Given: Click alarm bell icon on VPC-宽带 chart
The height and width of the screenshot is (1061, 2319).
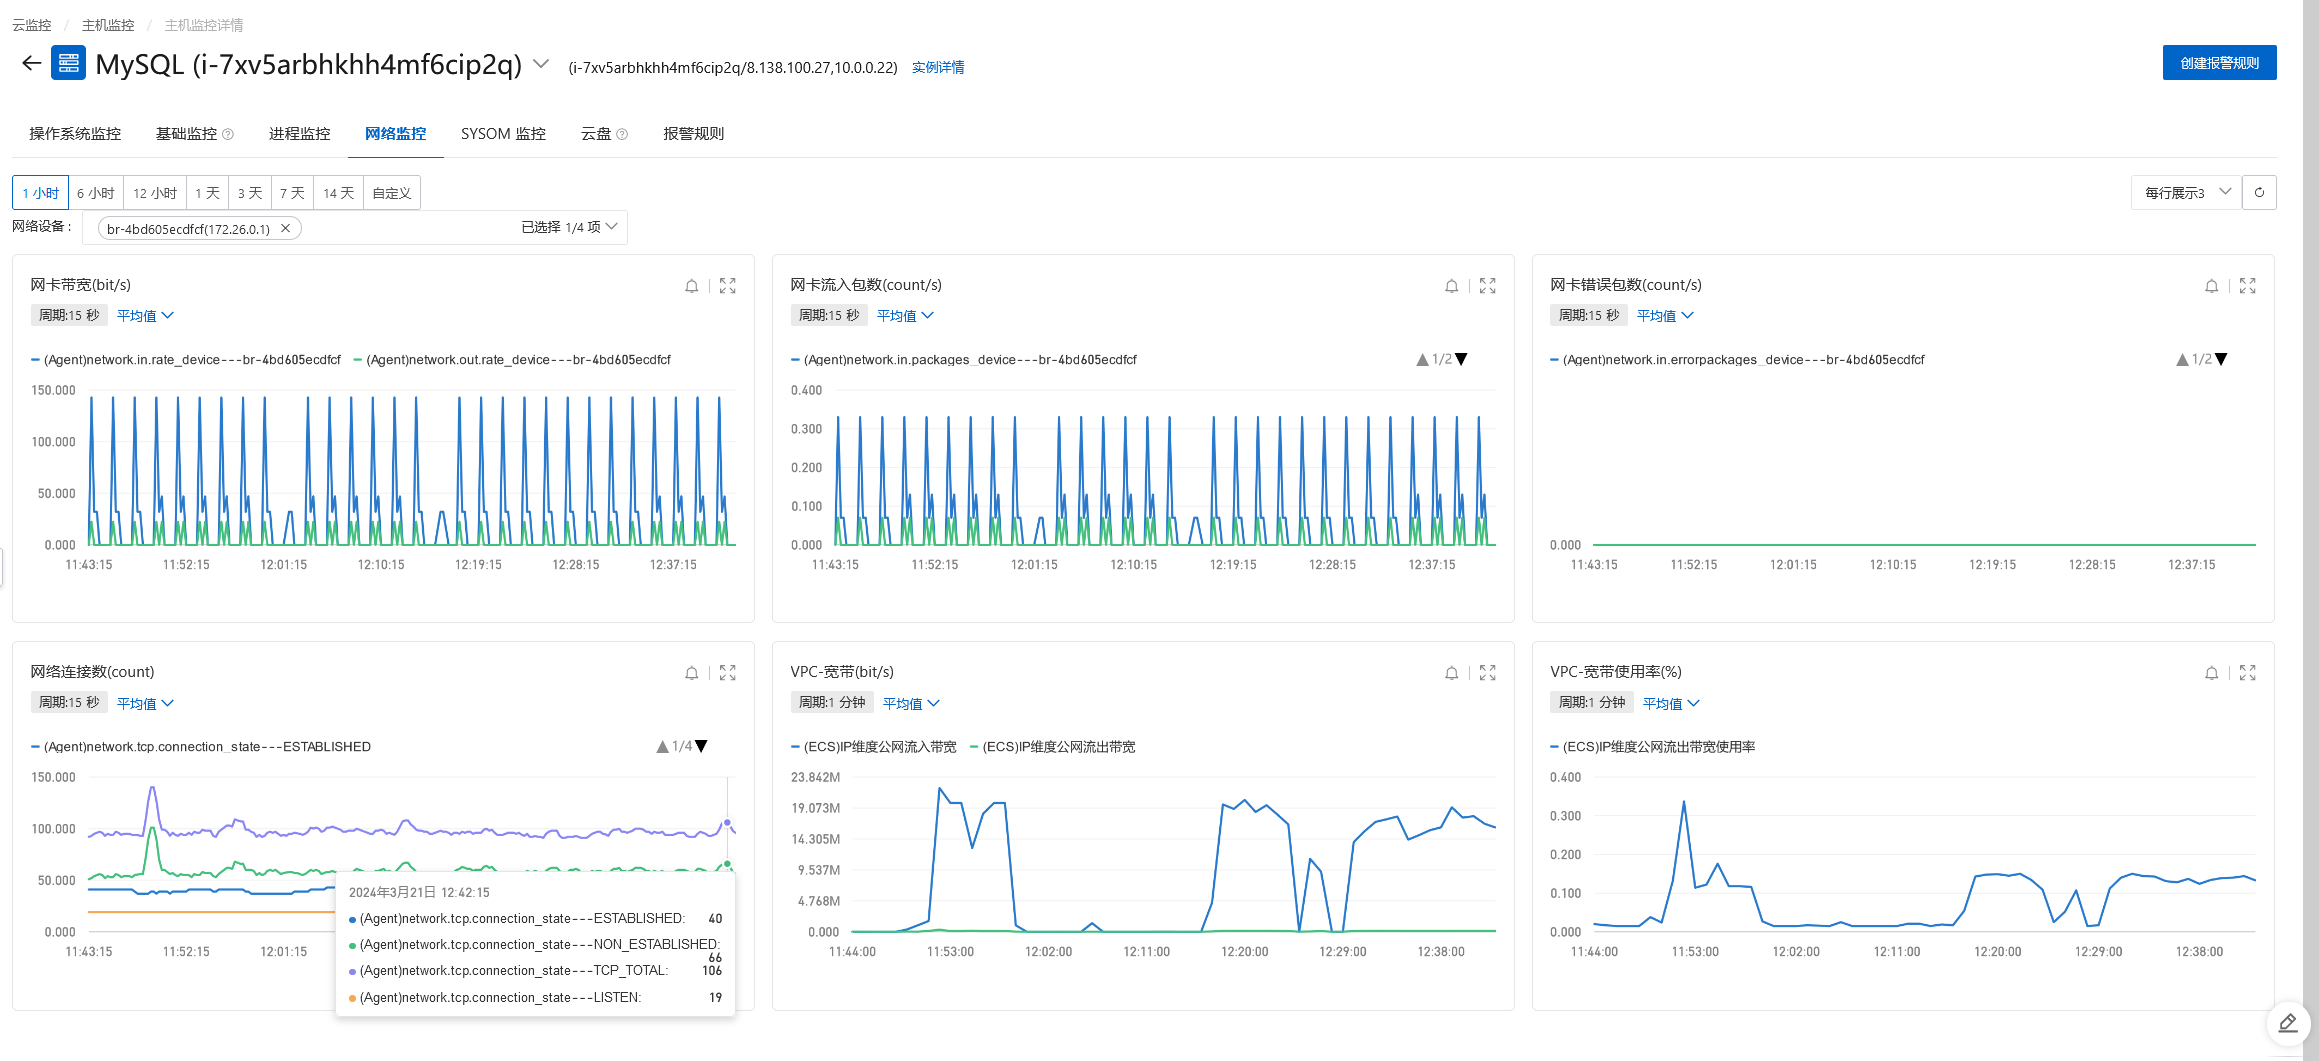Looking at the screenshot, I should tap(1451, 673).
